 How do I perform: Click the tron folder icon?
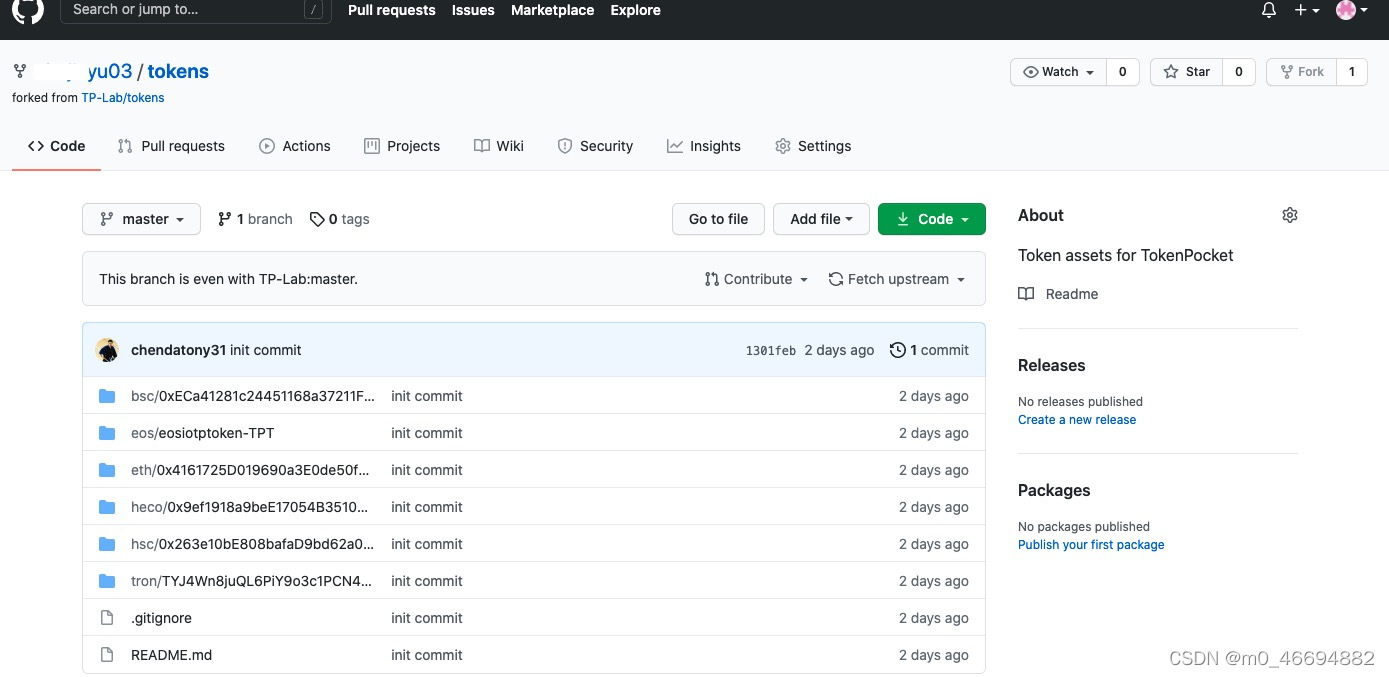click(x=107, y=581)
